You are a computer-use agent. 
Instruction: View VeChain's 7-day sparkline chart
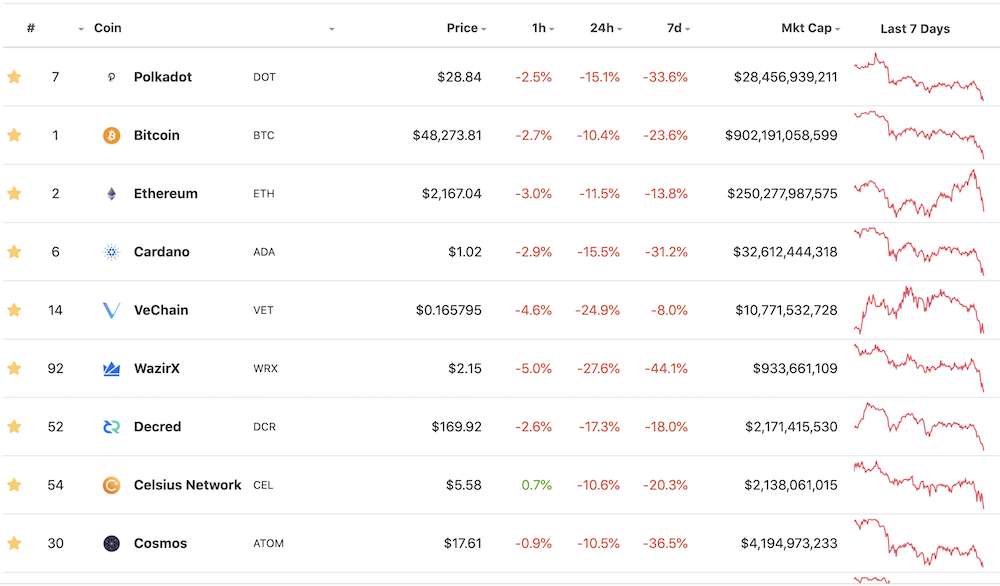[x=919, y=311]
